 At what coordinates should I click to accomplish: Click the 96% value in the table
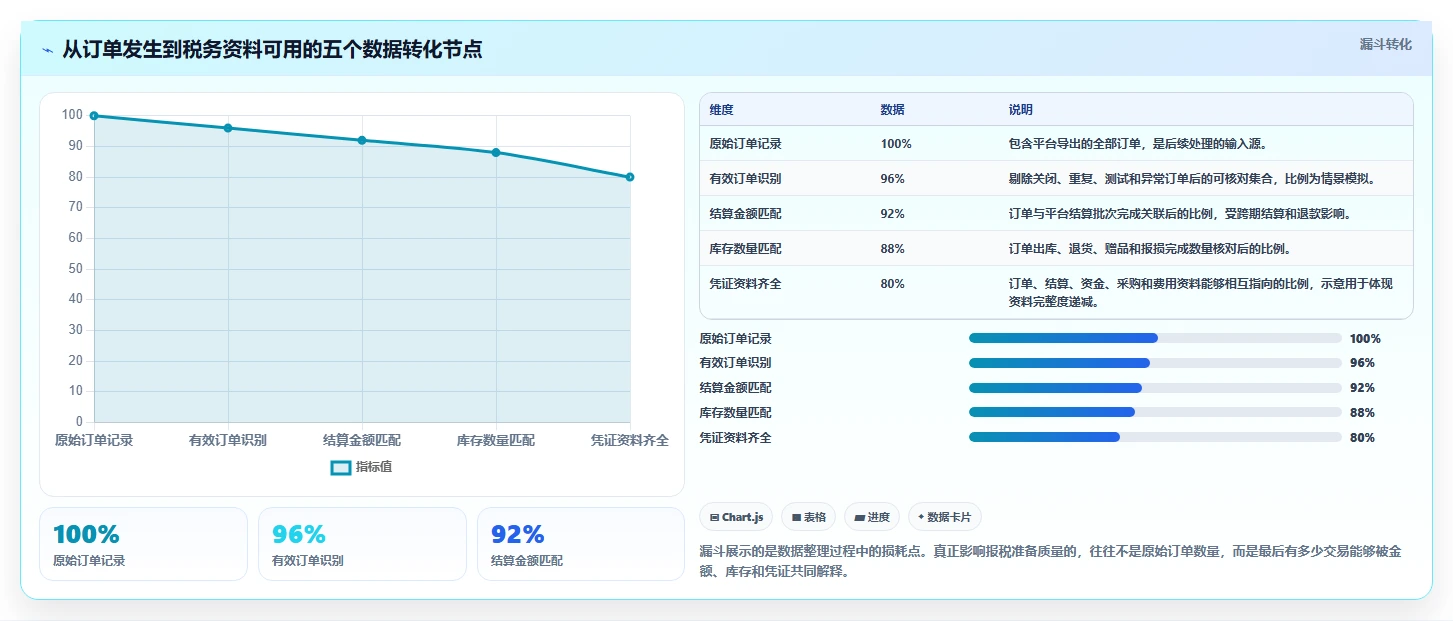coord(892,179)
